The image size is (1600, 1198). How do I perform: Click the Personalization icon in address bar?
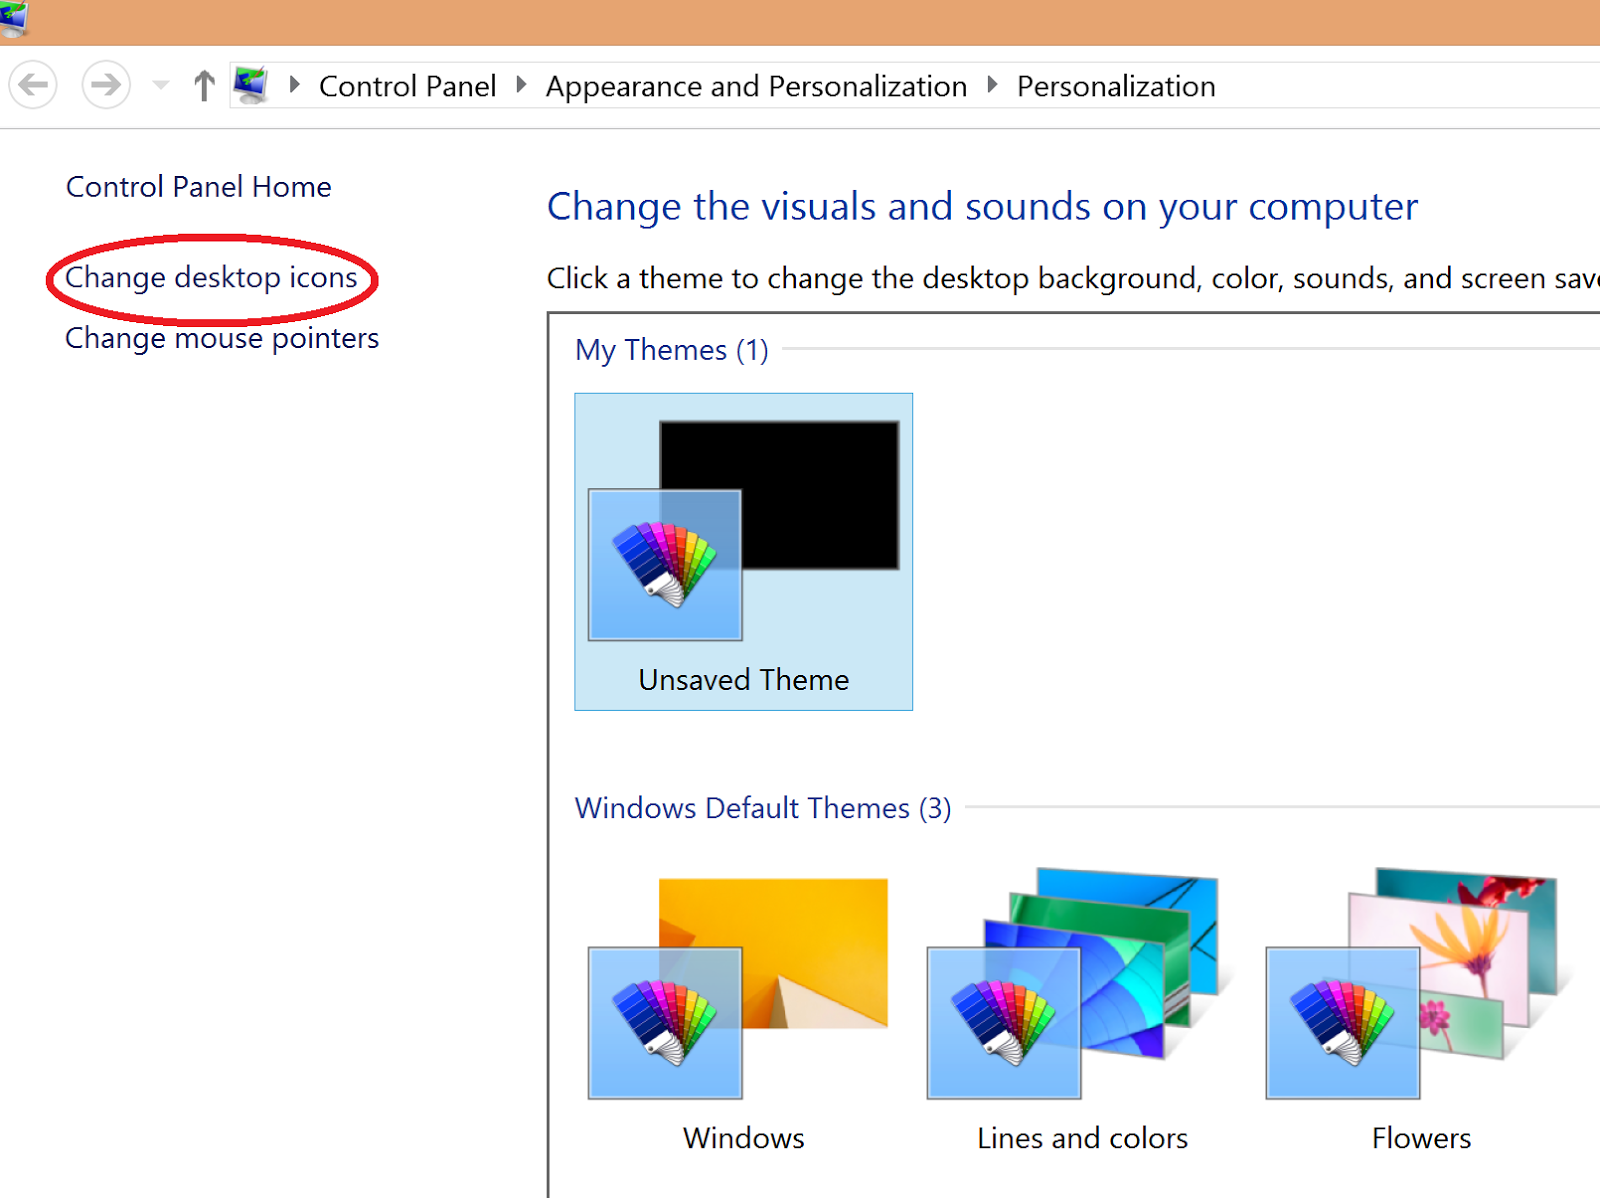point(250,85)
